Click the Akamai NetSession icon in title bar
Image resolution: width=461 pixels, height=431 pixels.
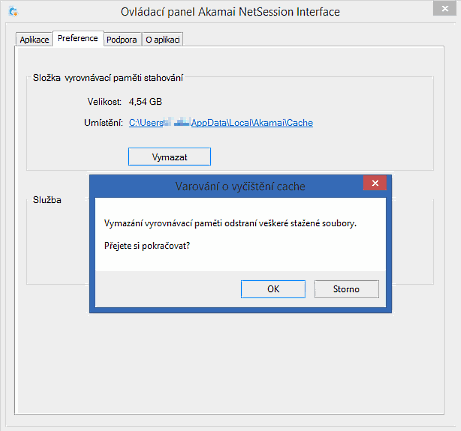click(x=13, y=12)
